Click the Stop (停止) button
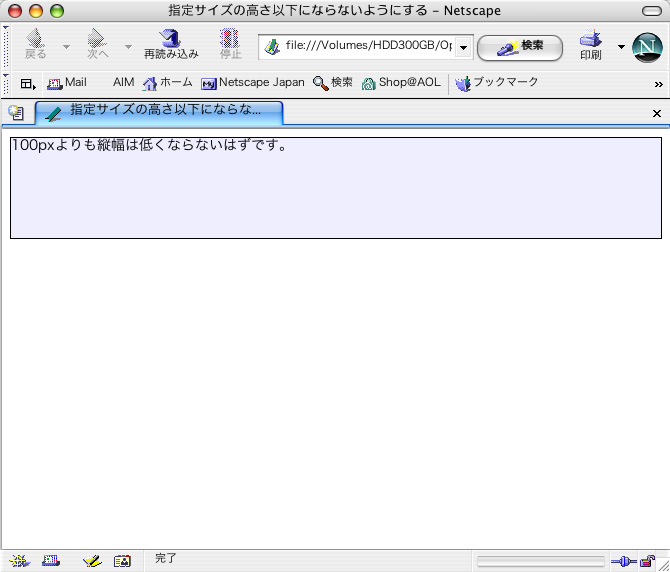 [230, 44]
